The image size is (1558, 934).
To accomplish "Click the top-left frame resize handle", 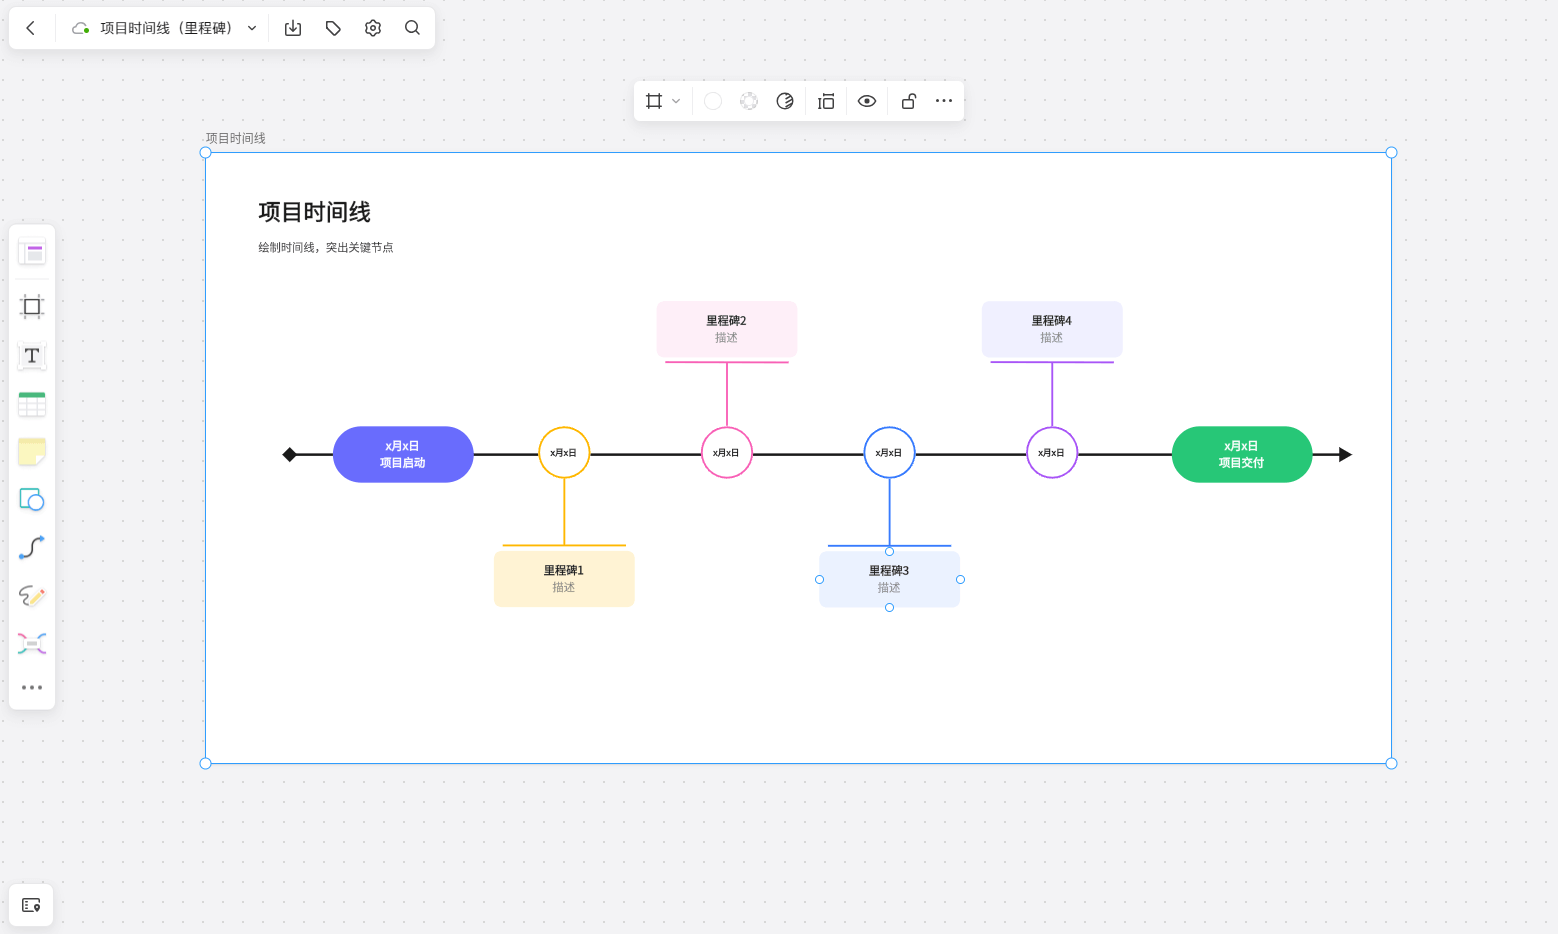I will coord(205,153).
